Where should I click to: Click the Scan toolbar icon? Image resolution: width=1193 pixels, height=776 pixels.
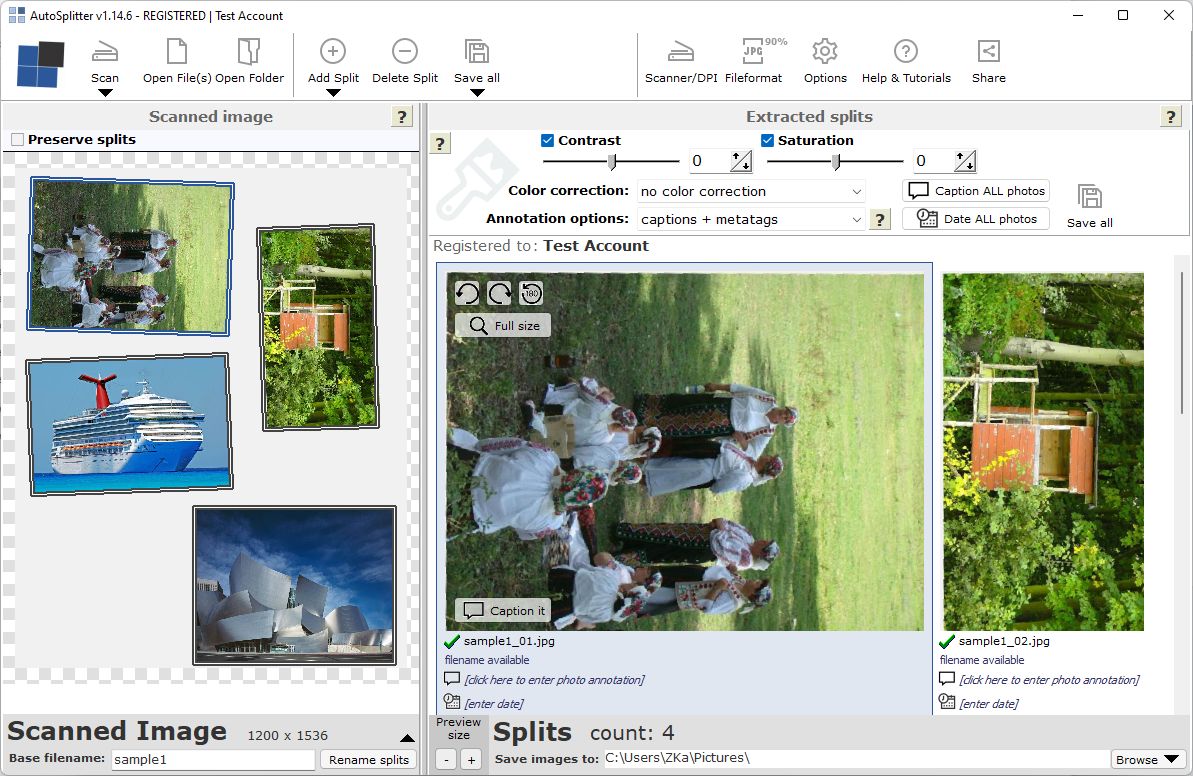(105, 52)
